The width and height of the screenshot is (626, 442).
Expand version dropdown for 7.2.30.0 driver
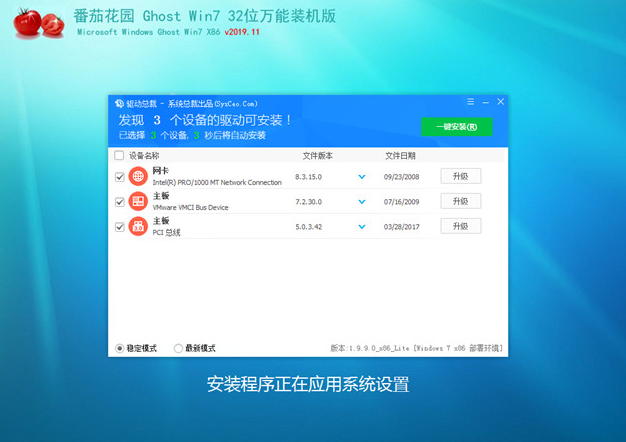(362, 202)
